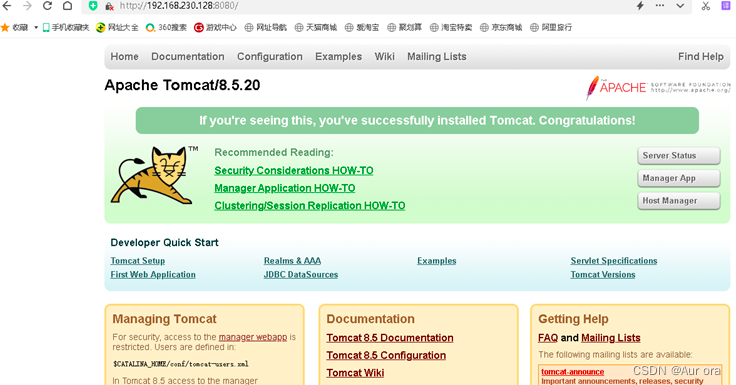
Task: Open the Tomcat Versions link
Action: [x=603, y=275]
